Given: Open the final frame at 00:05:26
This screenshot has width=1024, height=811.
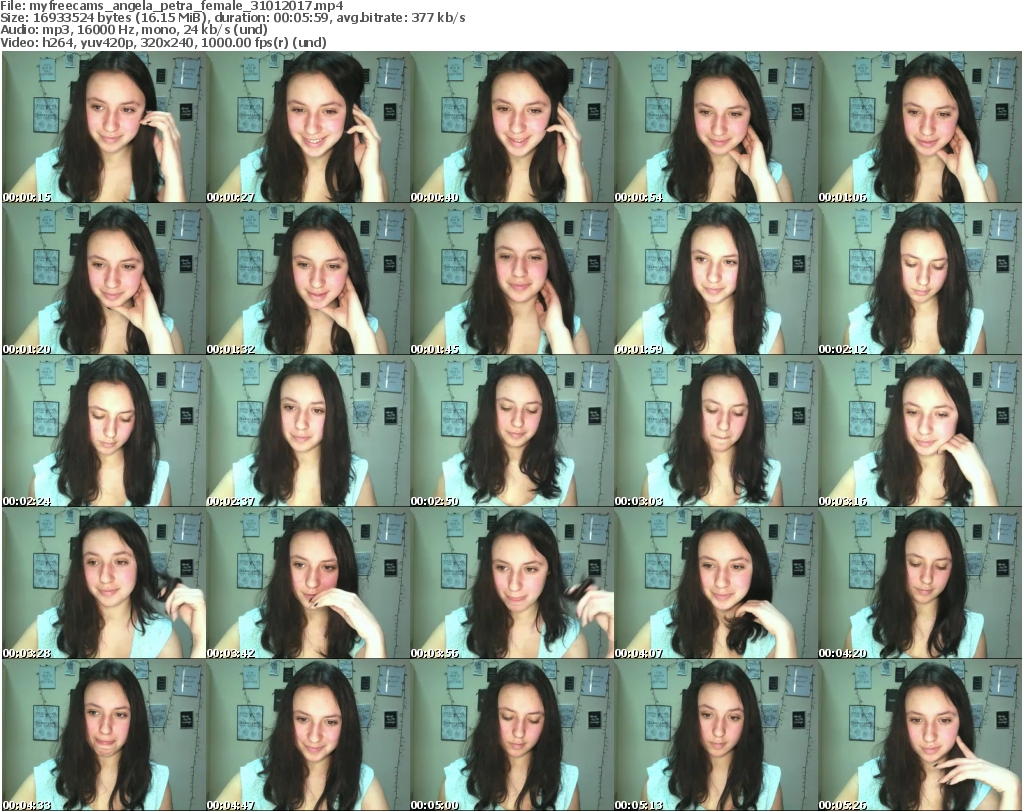Looking at the screenshot, I should [x=920, y=735].
